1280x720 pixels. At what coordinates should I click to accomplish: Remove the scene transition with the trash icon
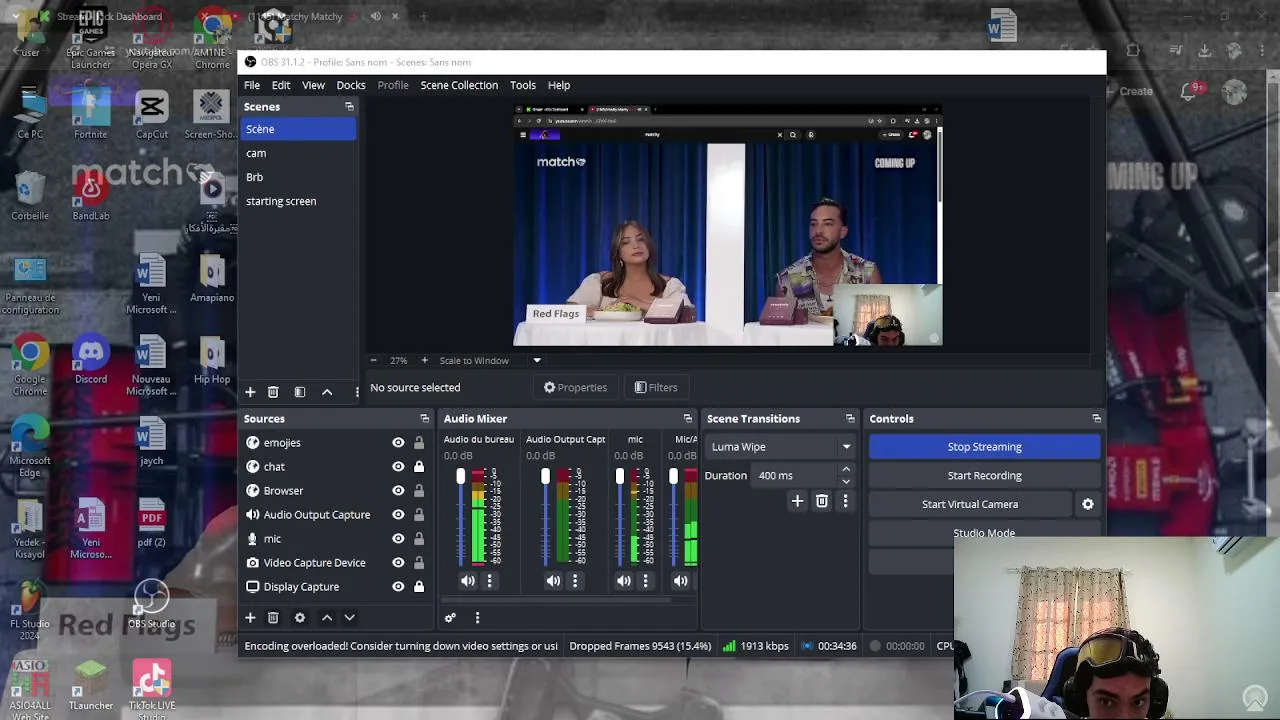(822, 501)
